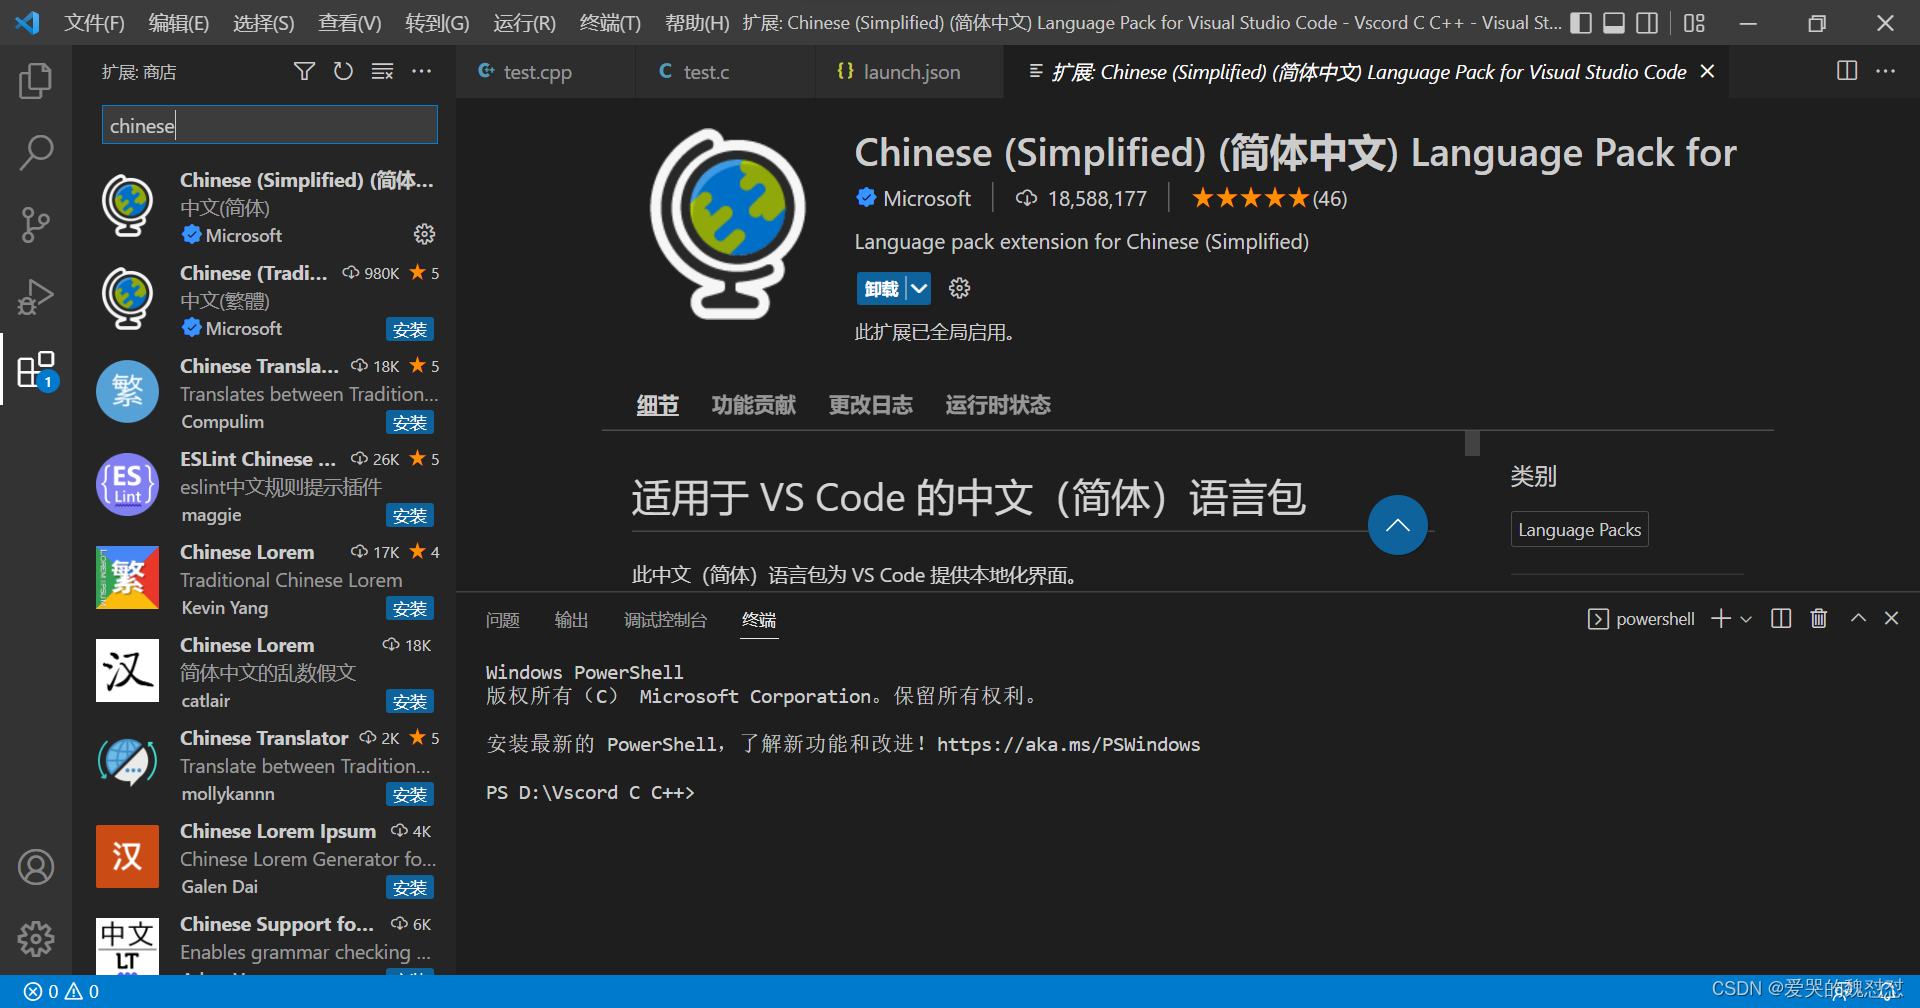Open the Extensions view icon
The image size is (1920, 1008).
pos(36,369)
